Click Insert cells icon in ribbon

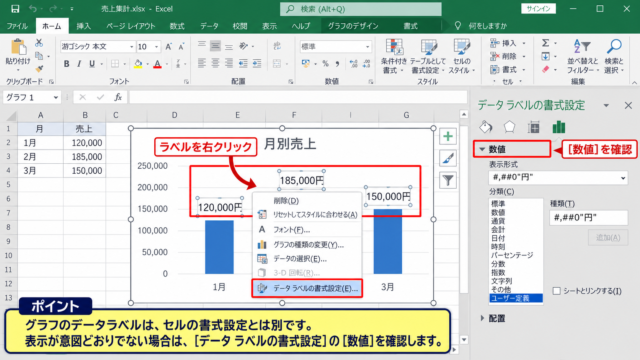pyautogui.click(x=494, y=43)
